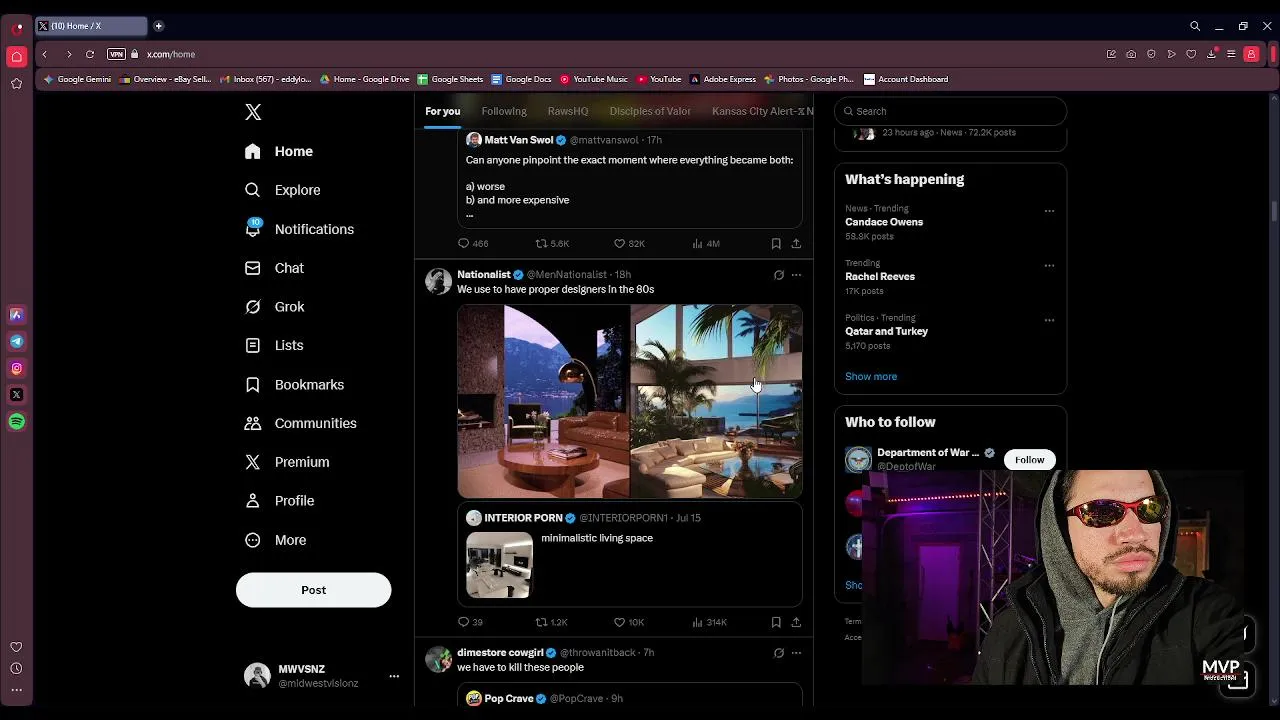This screenshot has width=1280, height=720.
Task: Open the Adobe Express bookmark
Action: (x=723, y=79)
